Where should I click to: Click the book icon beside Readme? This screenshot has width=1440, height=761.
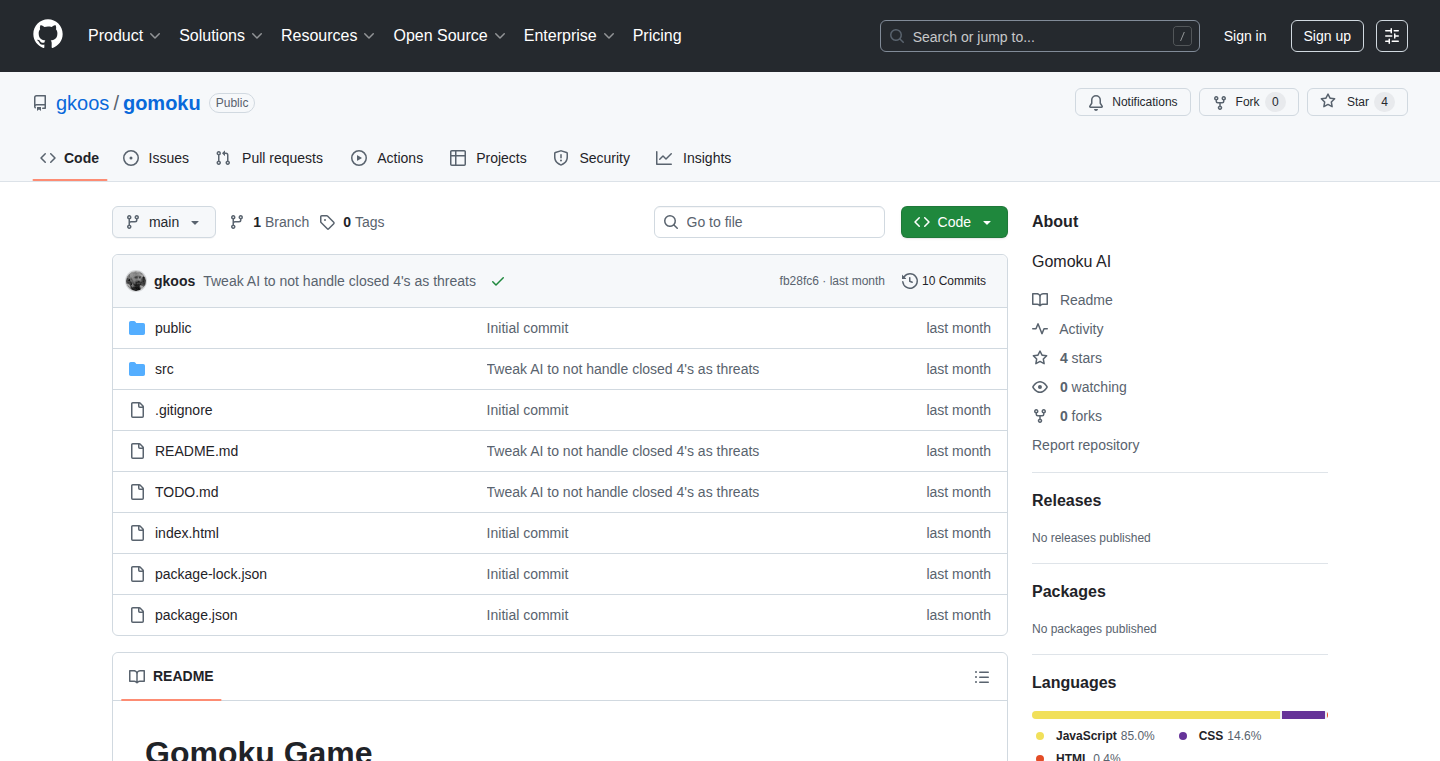tap(1040, 300)
